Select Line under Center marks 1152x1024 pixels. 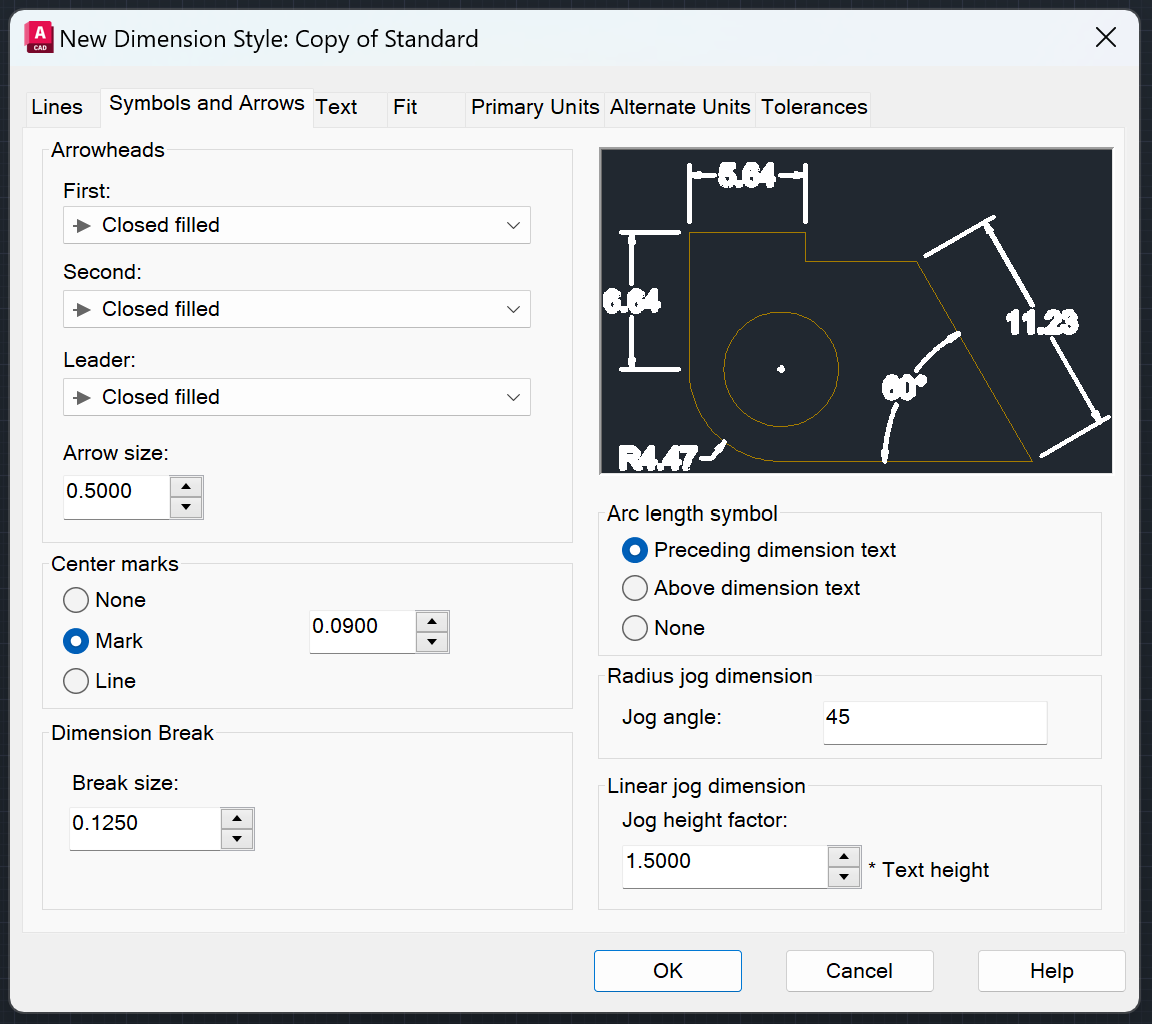coord(75,681)
